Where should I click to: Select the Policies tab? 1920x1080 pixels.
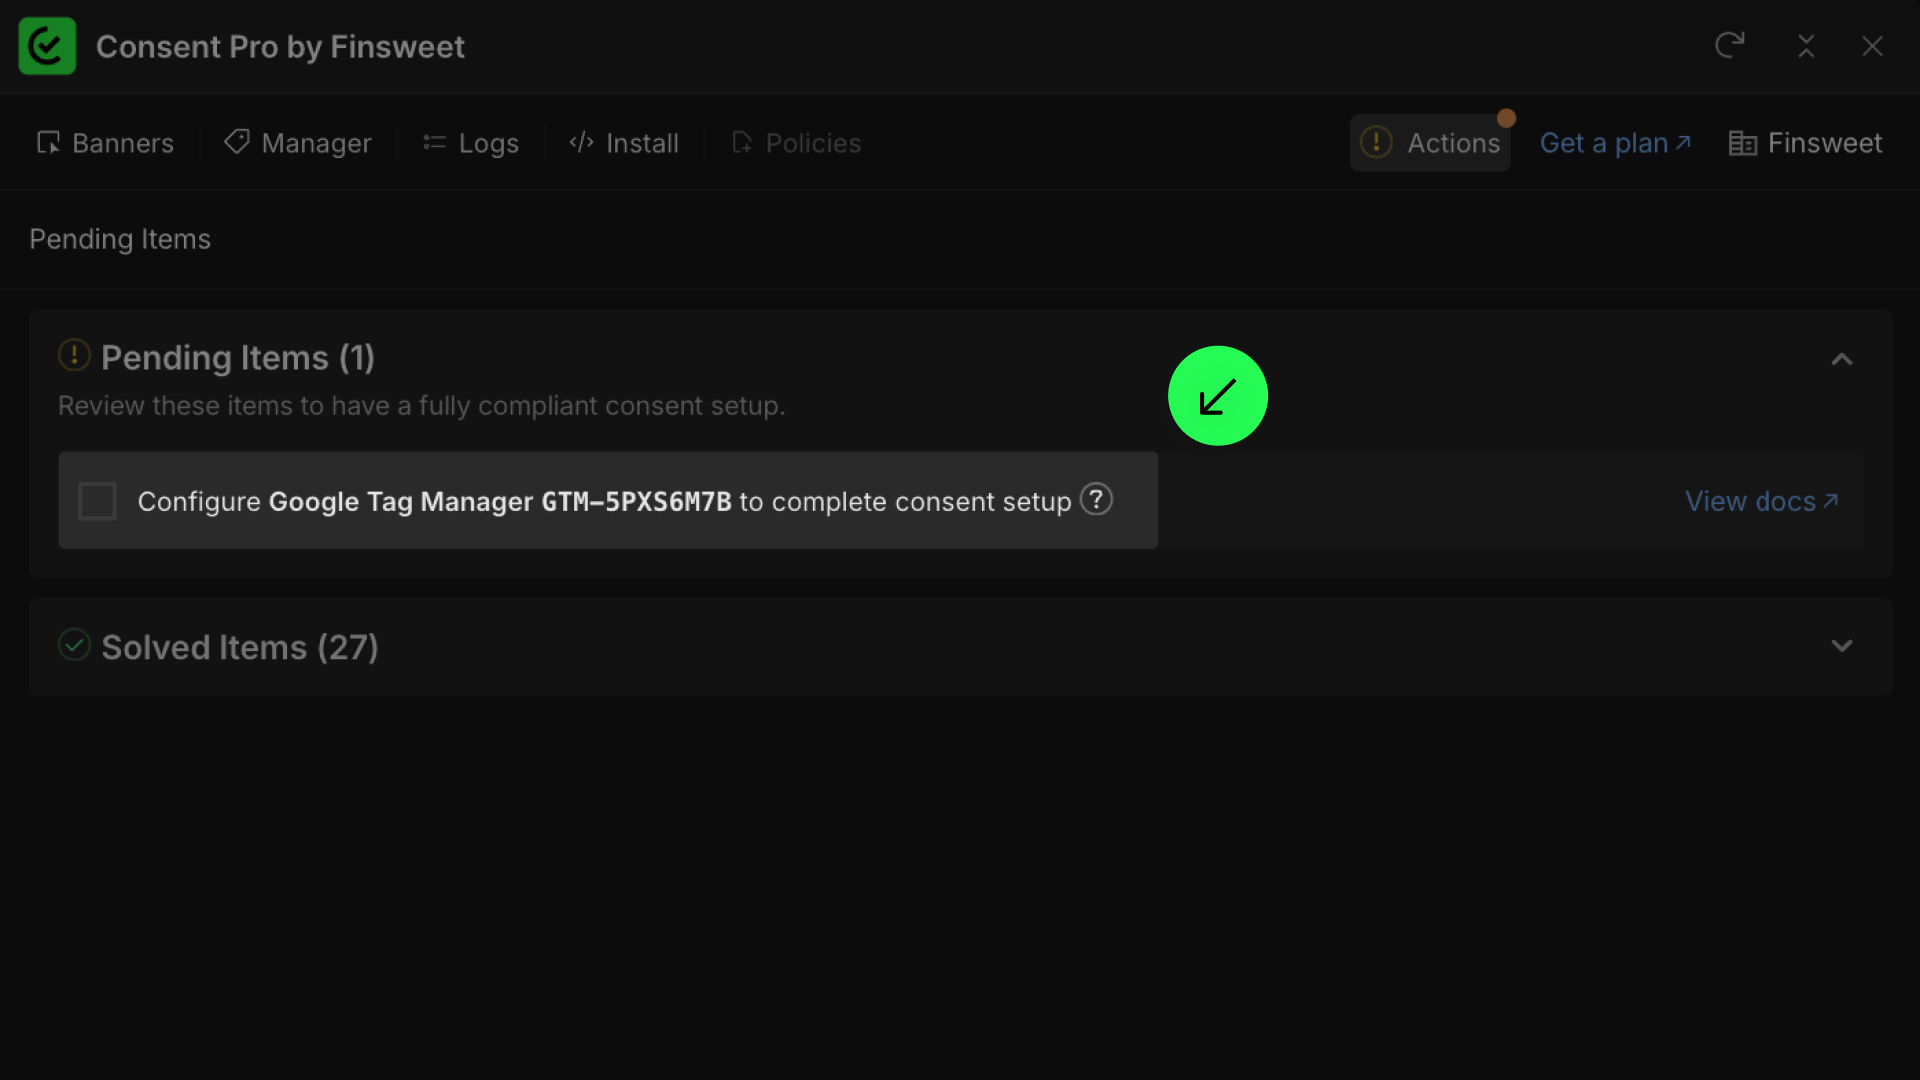[796, 143]
